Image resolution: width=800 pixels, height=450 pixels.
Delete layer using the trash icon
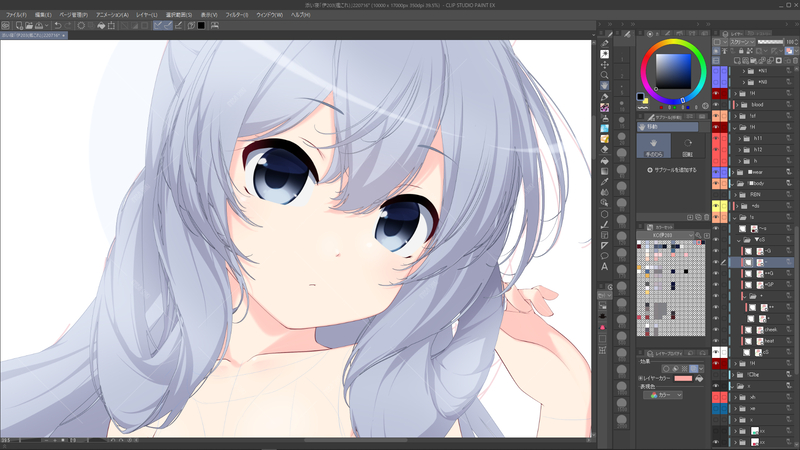(x=795, y=60)
